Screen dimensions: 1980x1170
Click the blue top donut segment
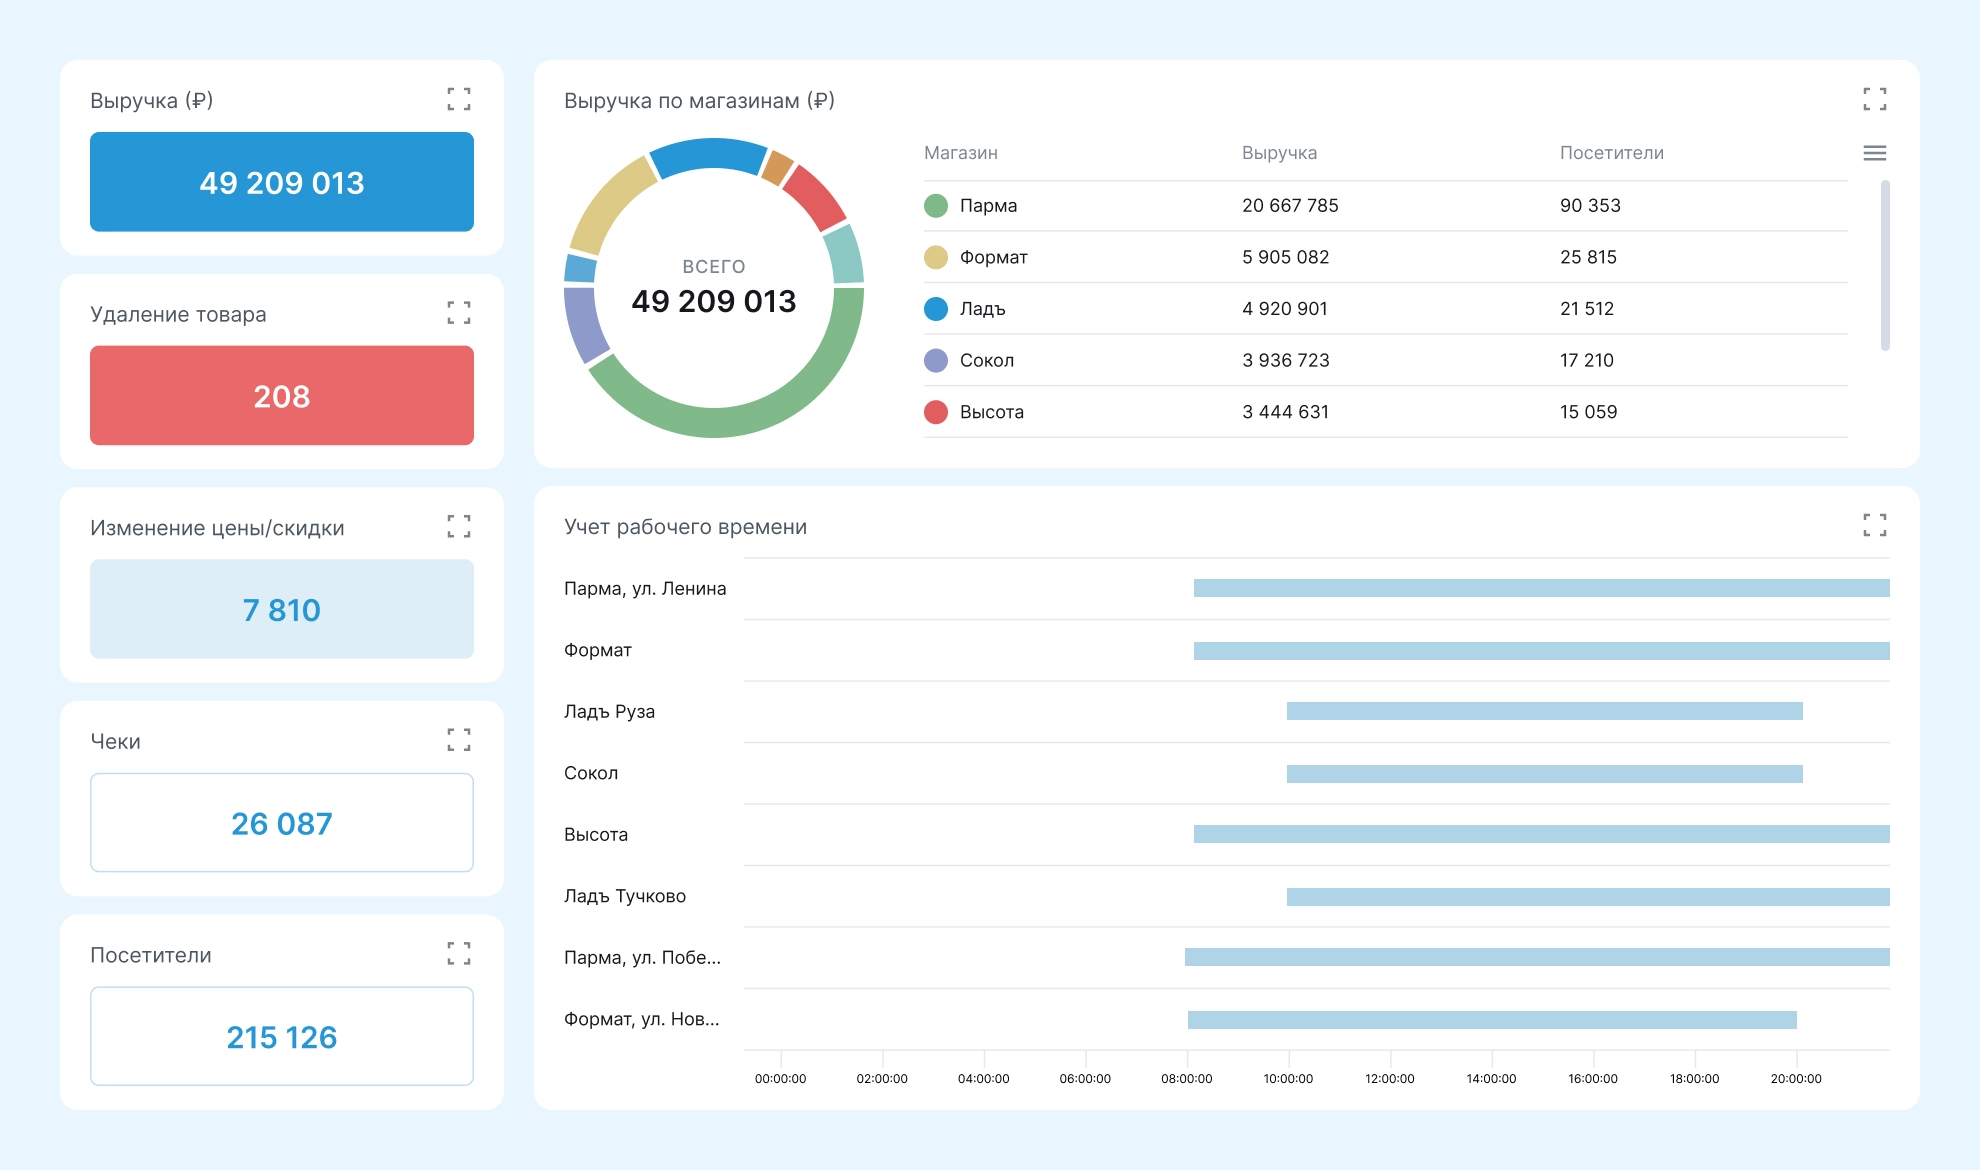click(x=709, y=155)
